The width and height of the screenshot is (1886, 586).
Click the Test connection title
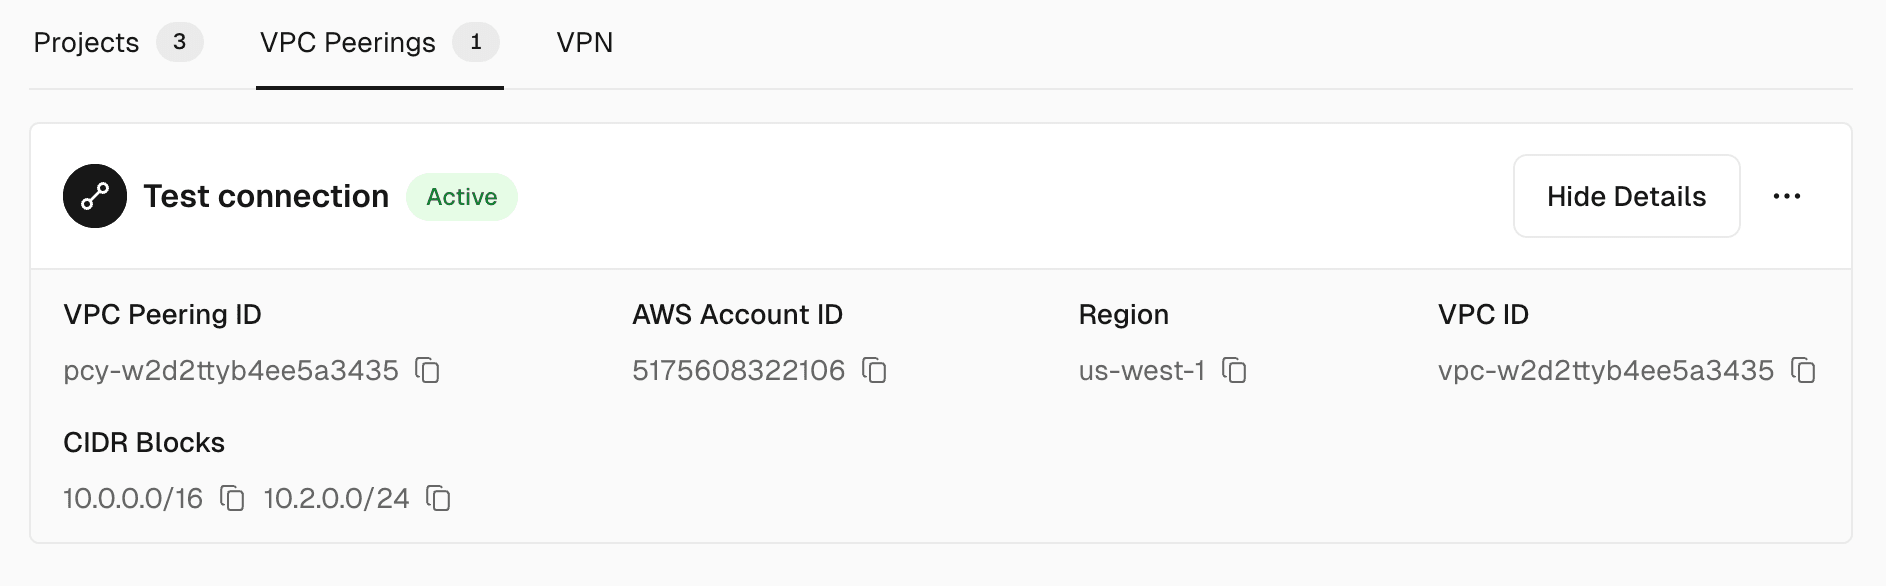click(x=266, y=196)
